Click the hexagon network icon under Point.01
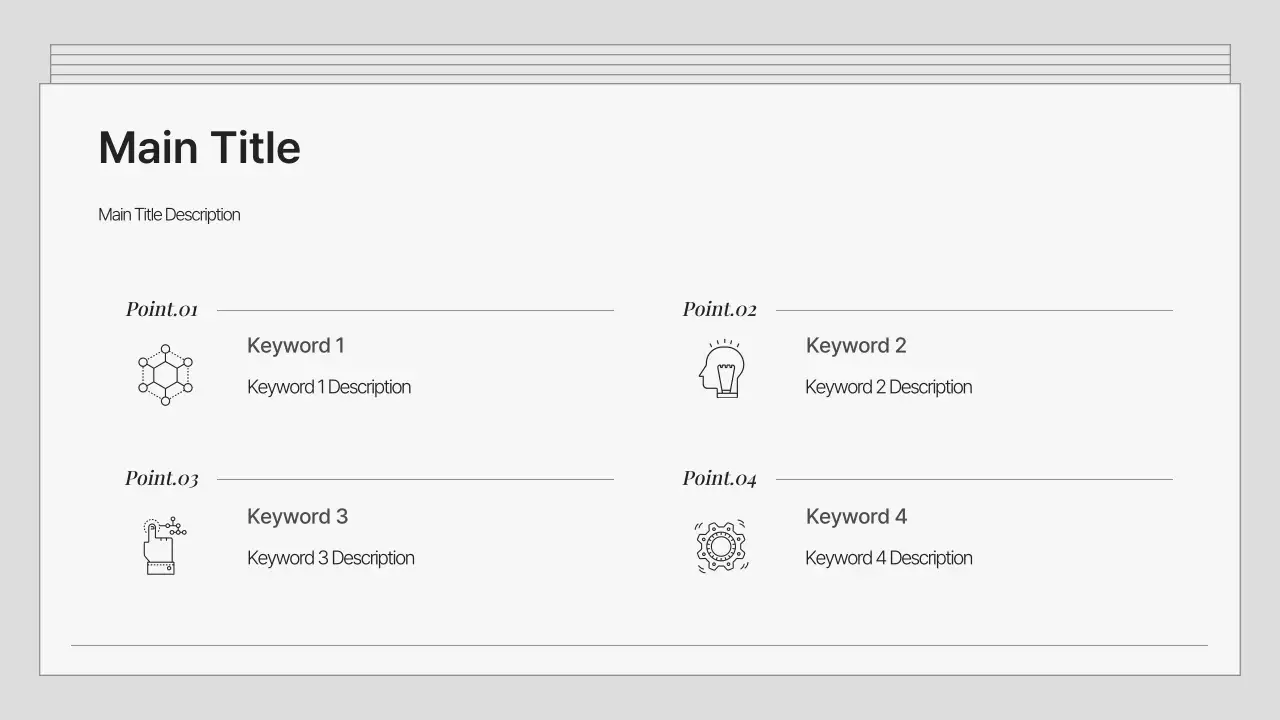This screenshot has height=720, width=1280. (165, 375)
